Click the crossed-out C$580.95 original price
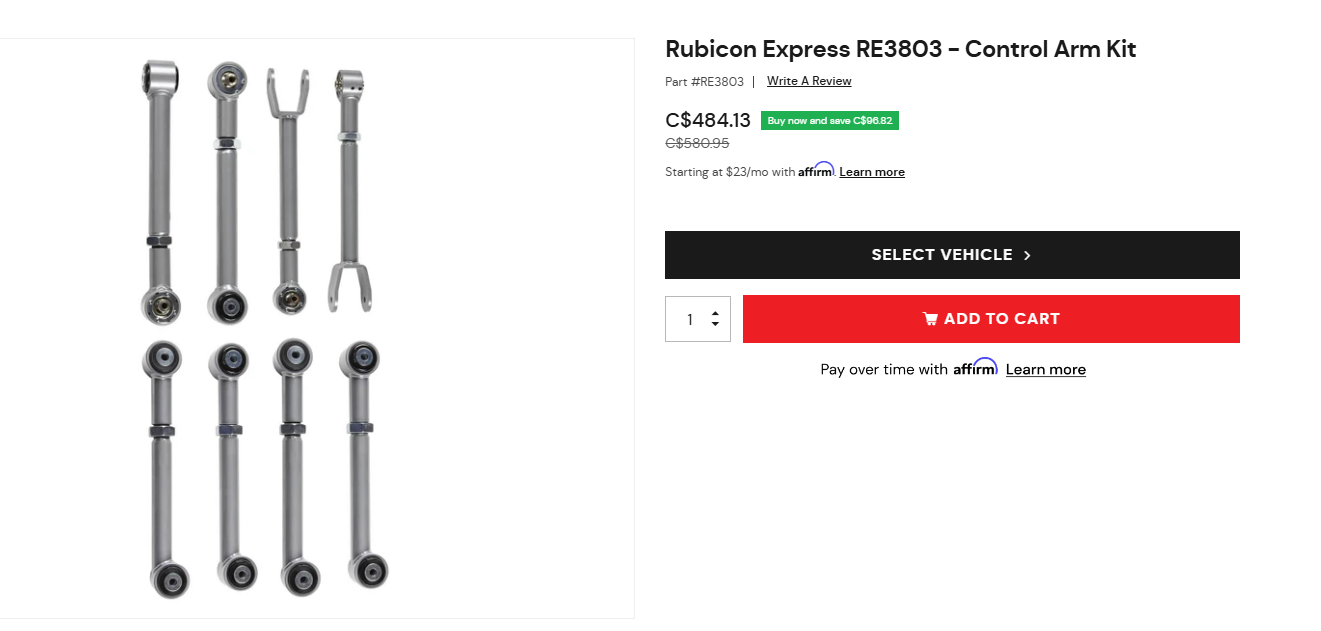This screenshot has height=631, width=1321. point(697,143)
